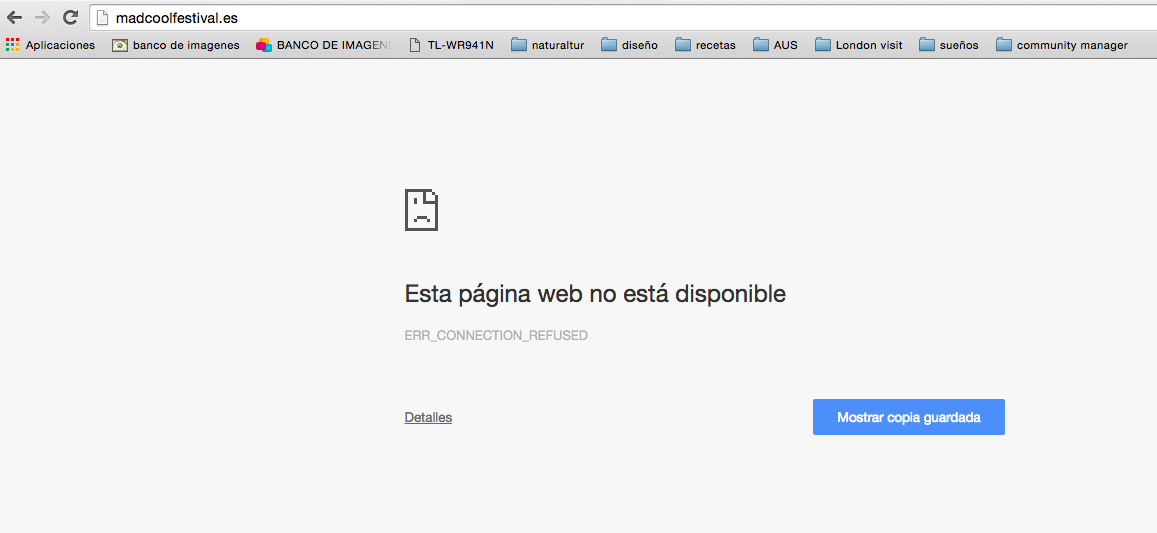Open the AUS bookmark folder
This screenshot has width=1157, height=533.
[776, 45]
